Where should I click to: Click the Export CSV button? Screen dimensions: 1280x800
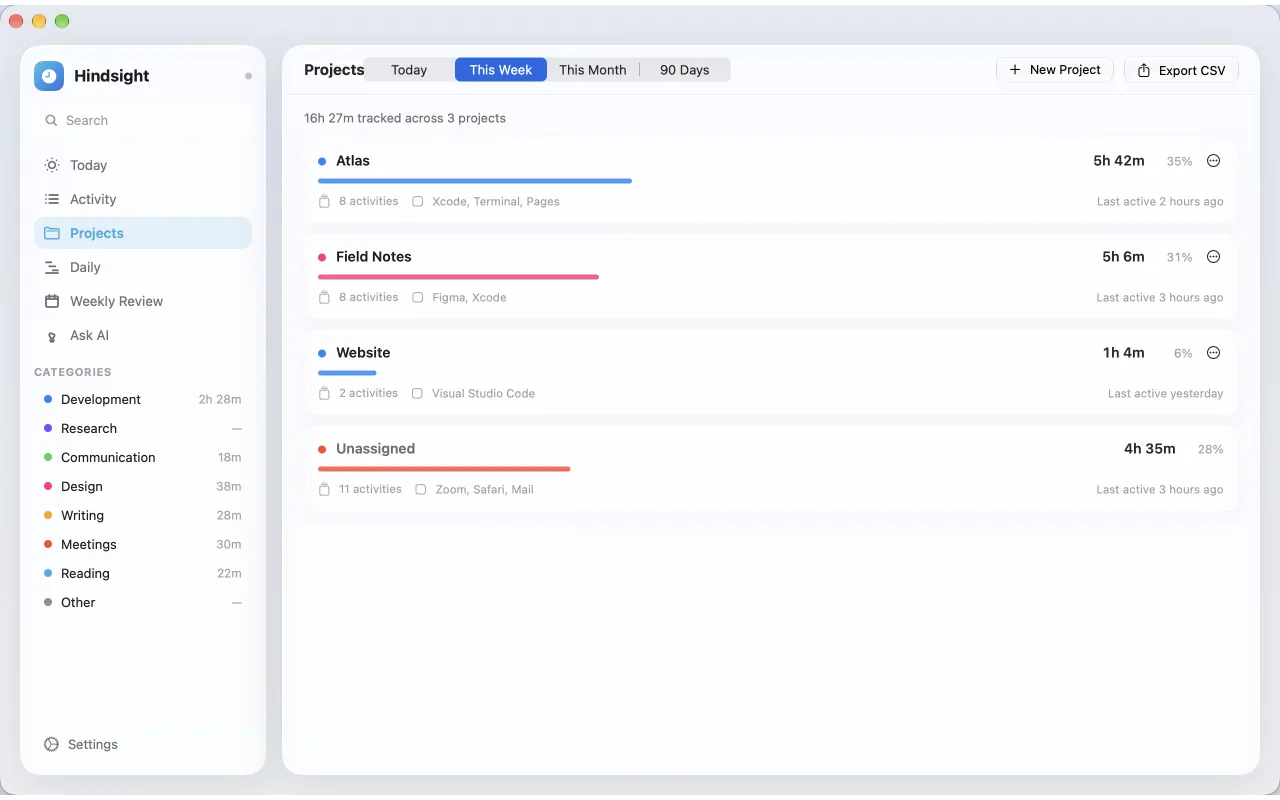tap(1182, 70)
